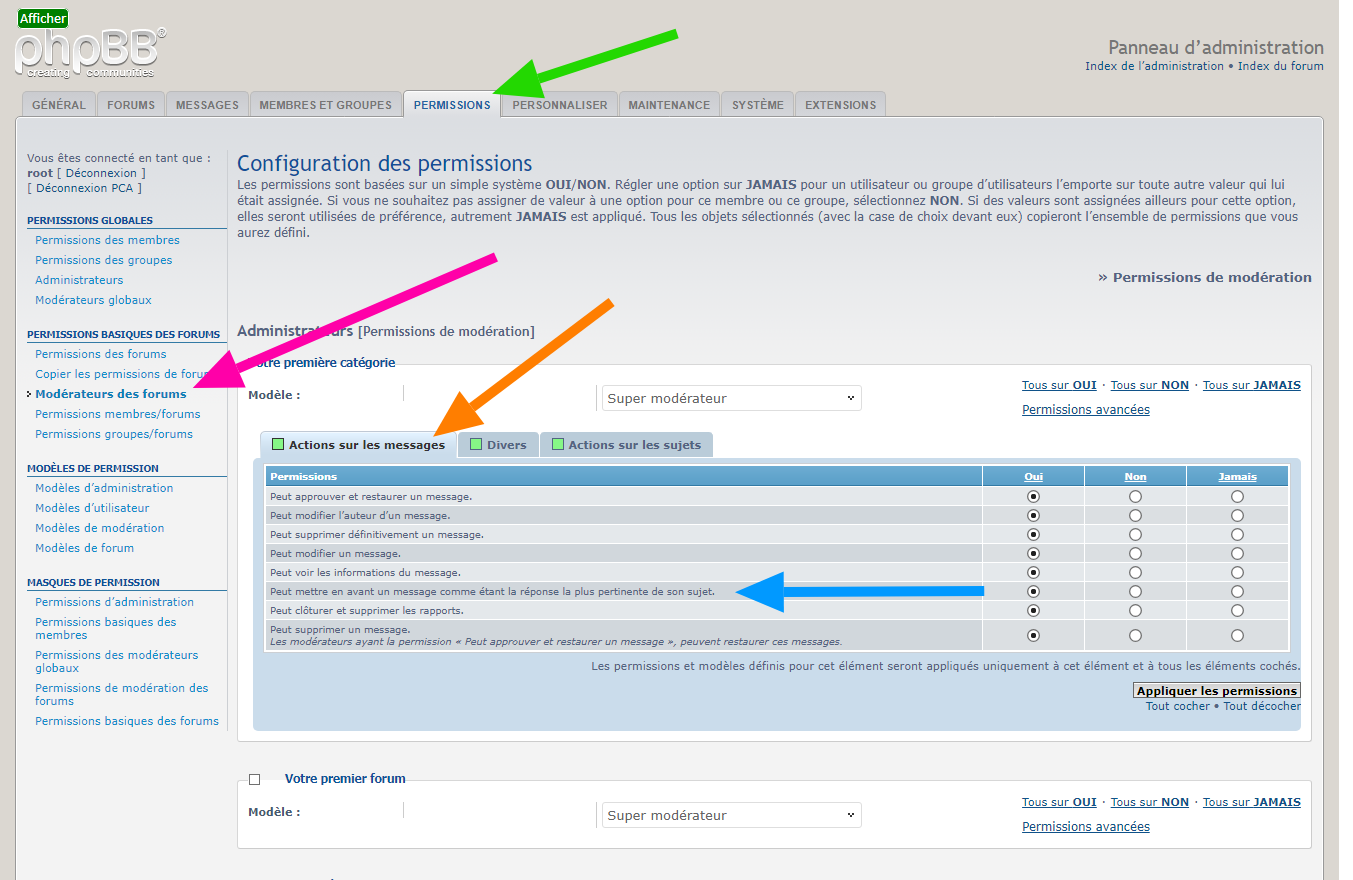Screen dimensions: 1353x880
Task: Open the Actions sur les sujets tab
Action: tap(626, 445)
